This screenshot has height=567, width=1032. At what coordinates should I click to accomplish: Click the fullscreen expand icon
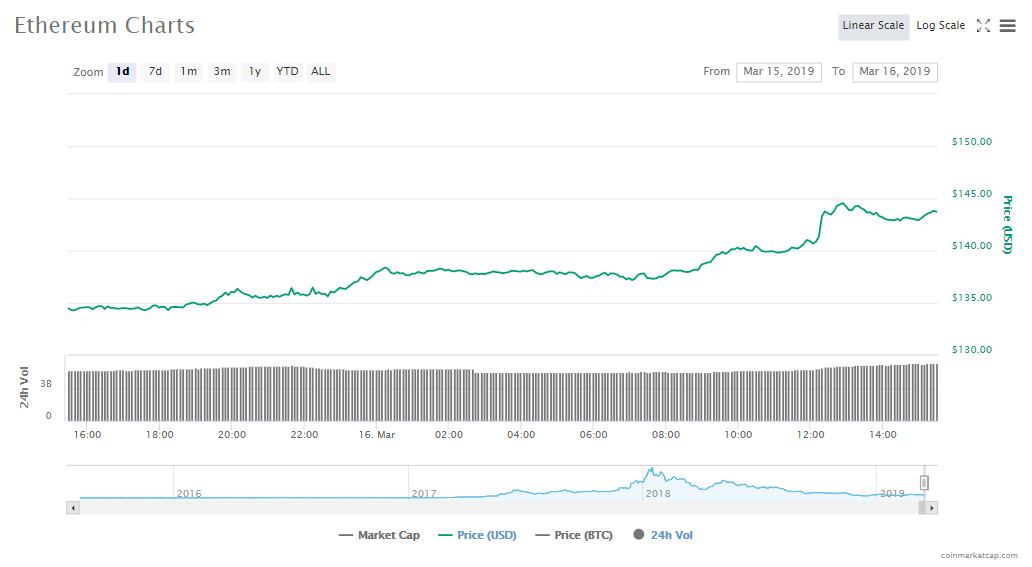coord(983,26)
